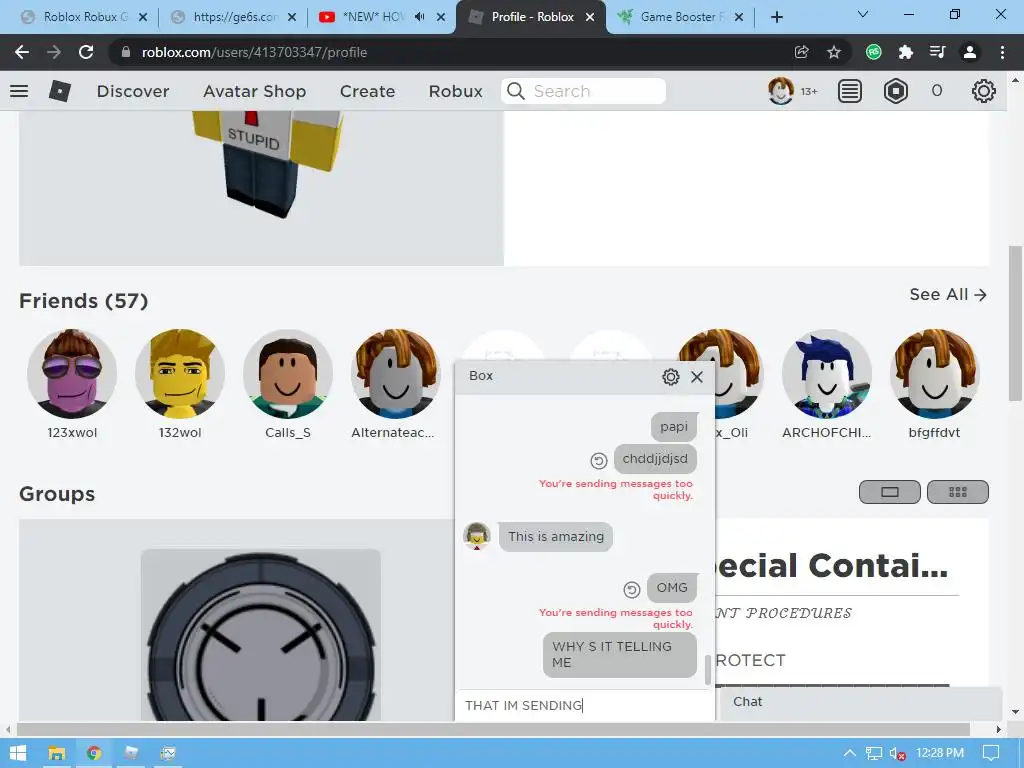The height and width of the screenshot is (768, 1024).
Task: Click the sender avatar beside 'This is amazing'
Action: [477, 536]
